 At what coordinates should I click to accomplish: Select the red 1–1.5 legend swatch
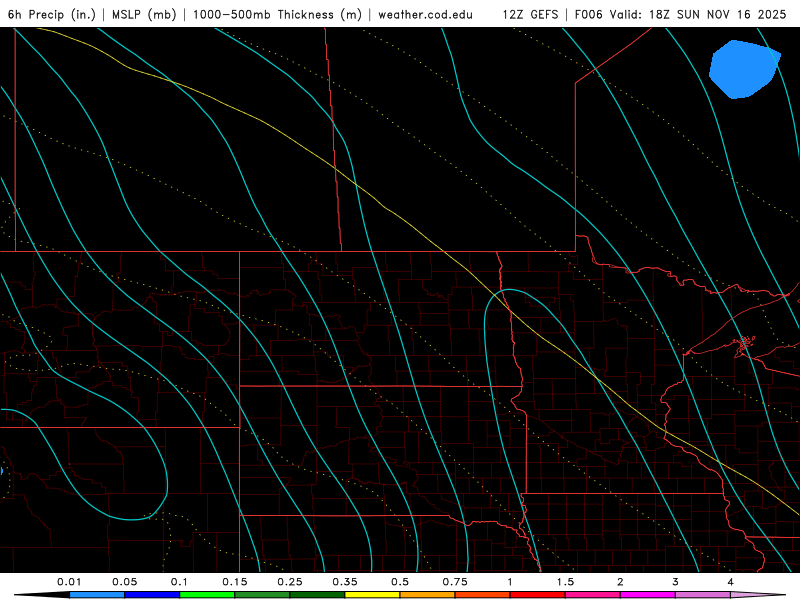tap(538, 595)
